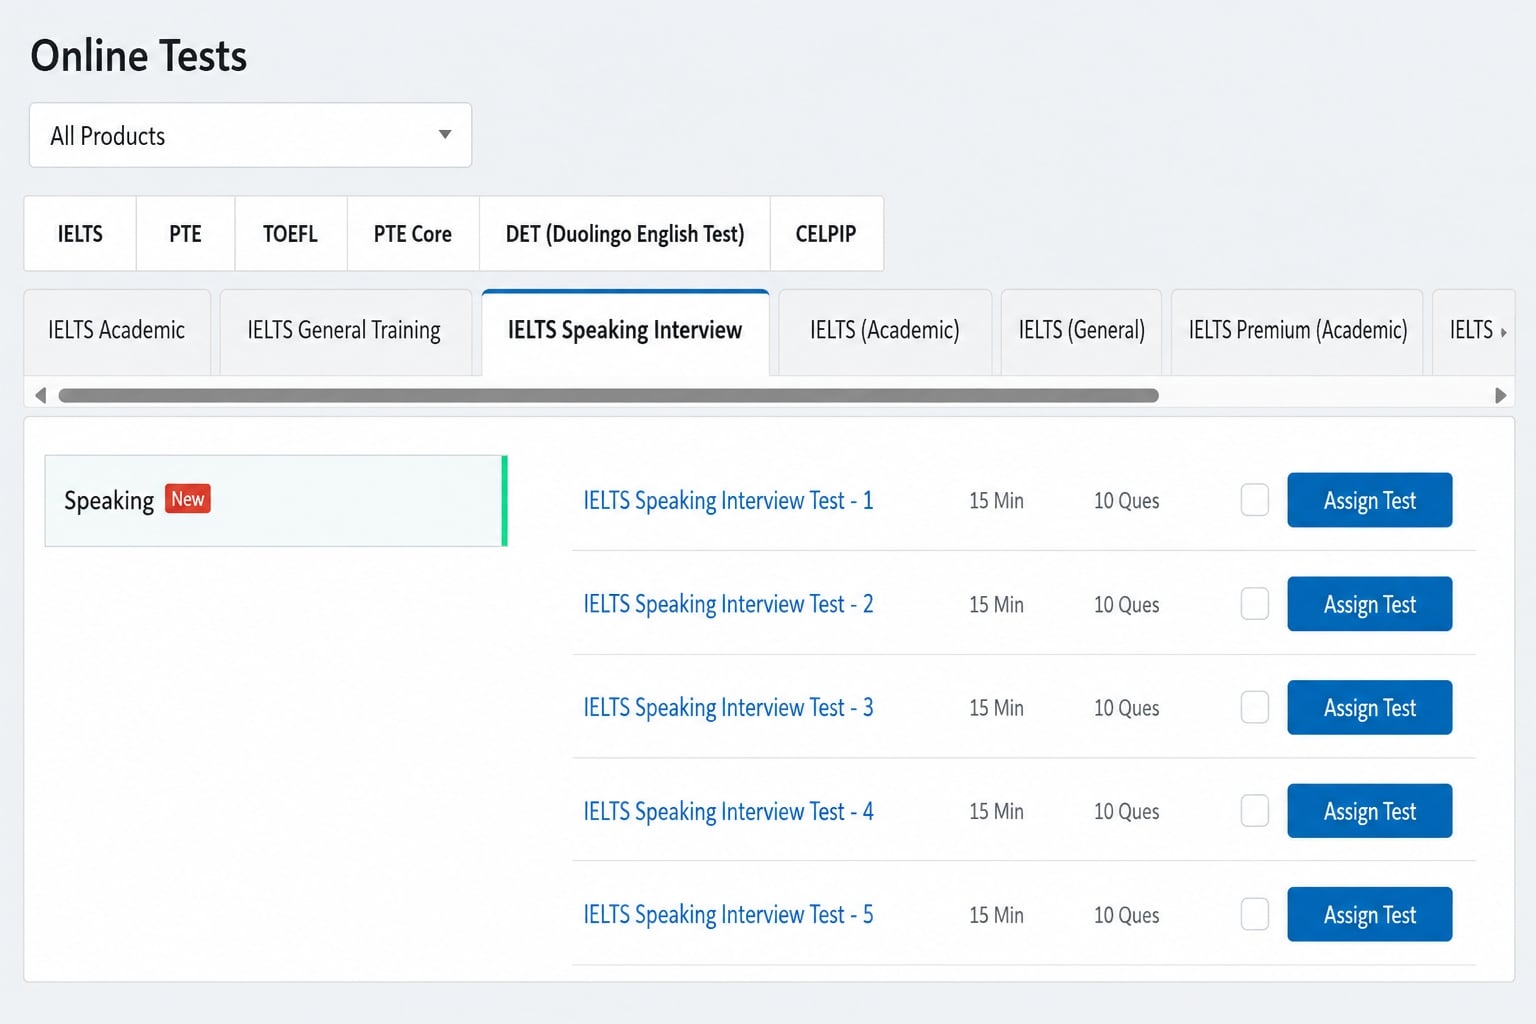
Task: Assign Test for Interview Test - 2
Action: click(1370, 604)
